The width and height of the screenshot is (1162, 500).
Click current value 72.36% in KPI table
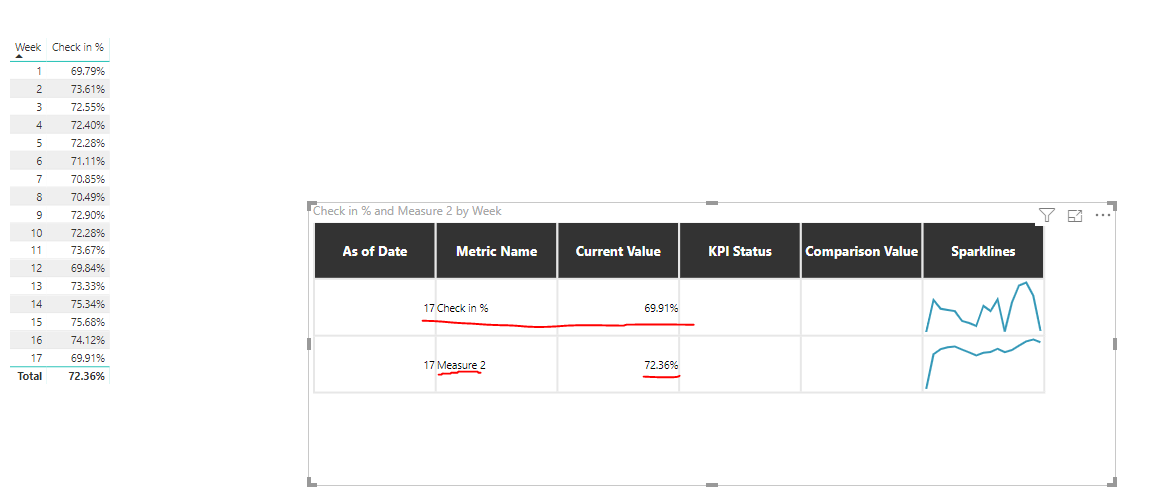pos(661,365)
